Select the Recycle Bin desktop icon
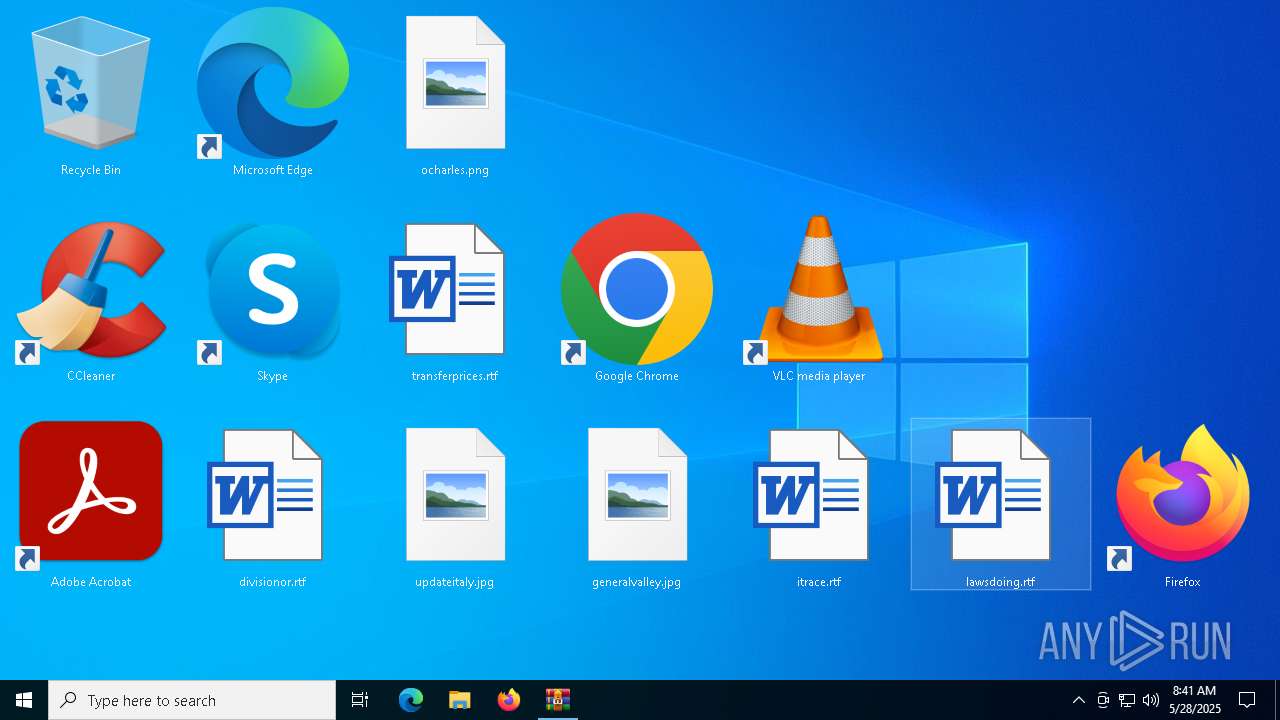 coord(91,95)
